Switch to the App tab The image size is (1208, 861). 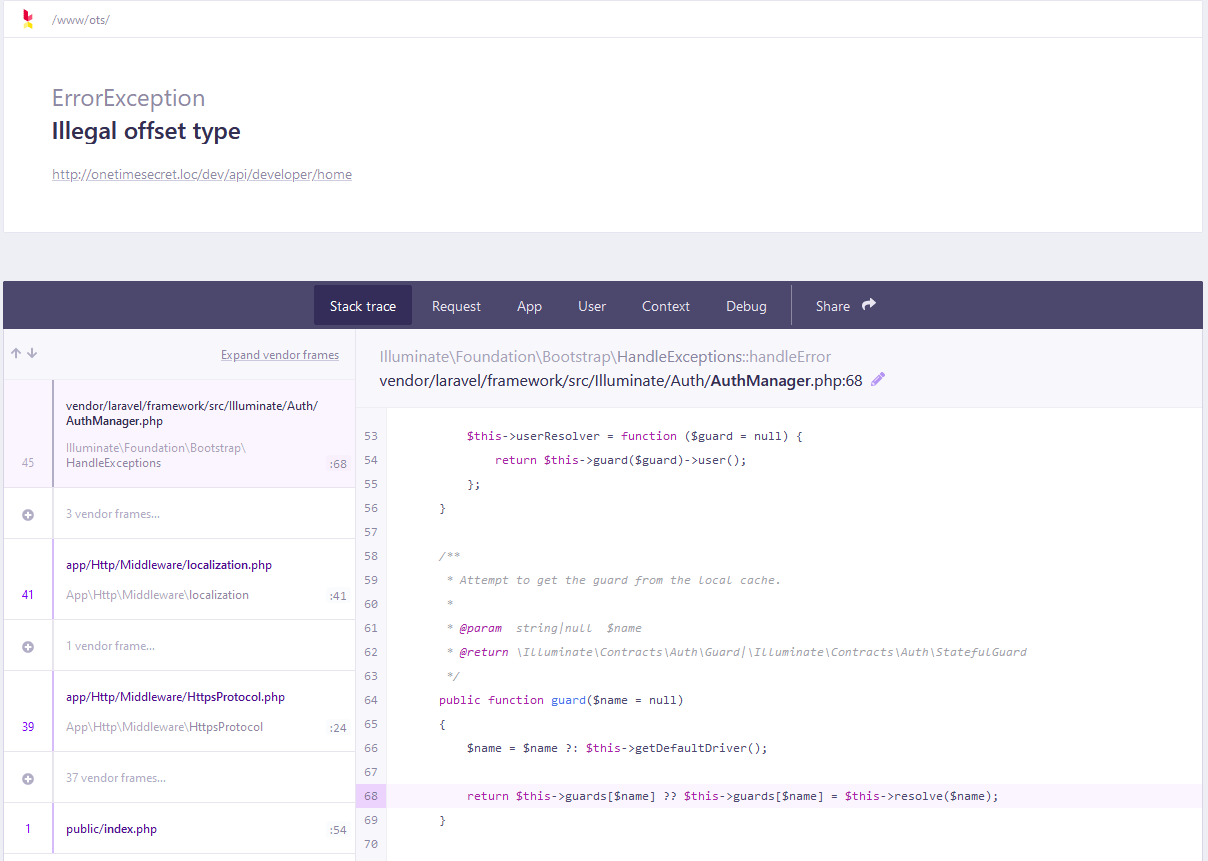click(x=529, y=306)
